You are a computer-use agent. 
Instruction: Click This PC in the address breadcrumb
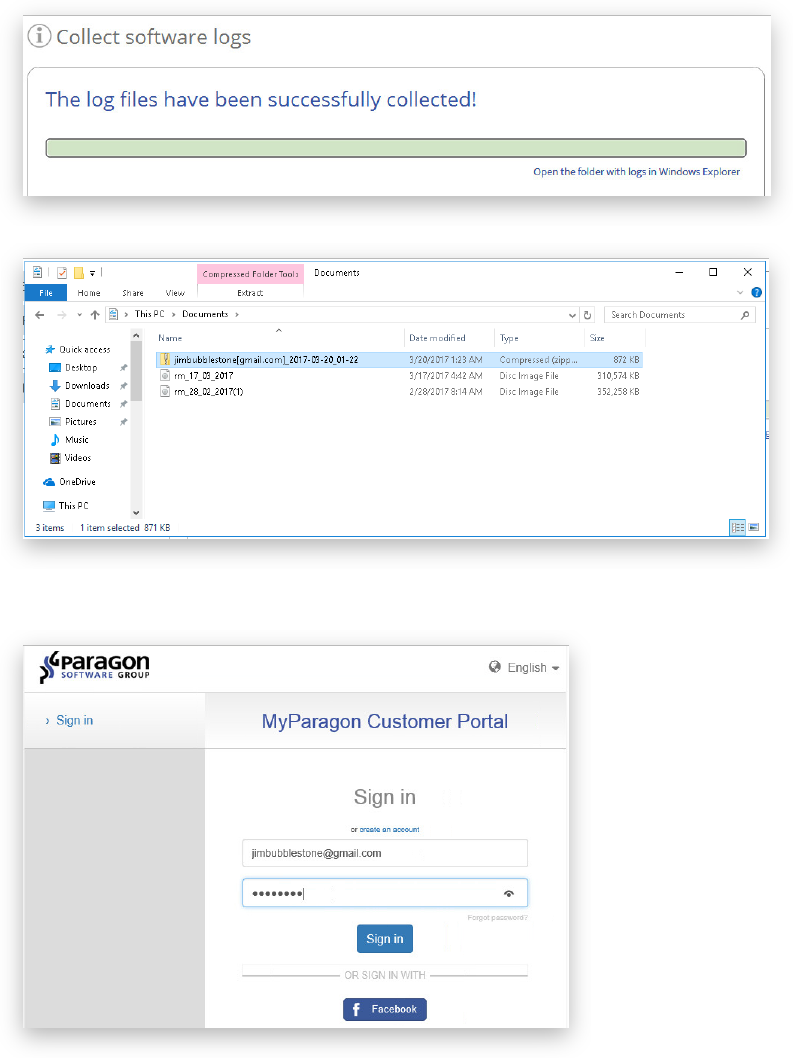pyautogui.click(x=149, y=314)
